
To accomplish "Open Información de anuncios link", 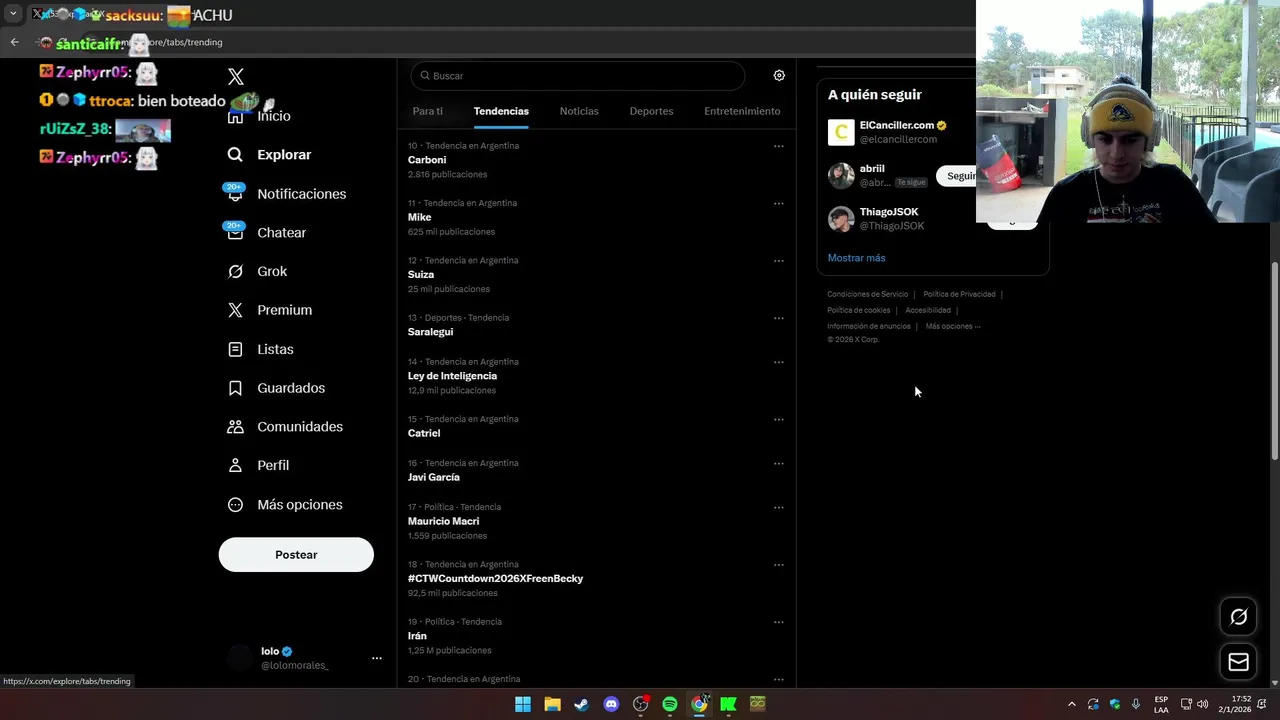I will pyautogui.click(x=868, y=326).
